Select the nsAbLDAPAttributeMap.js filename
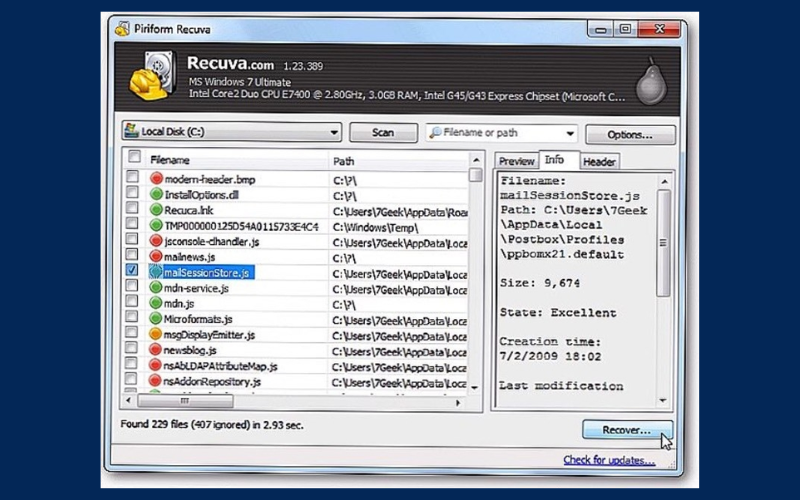Screen dimensions: 800x500 click(x=220, y=366)
